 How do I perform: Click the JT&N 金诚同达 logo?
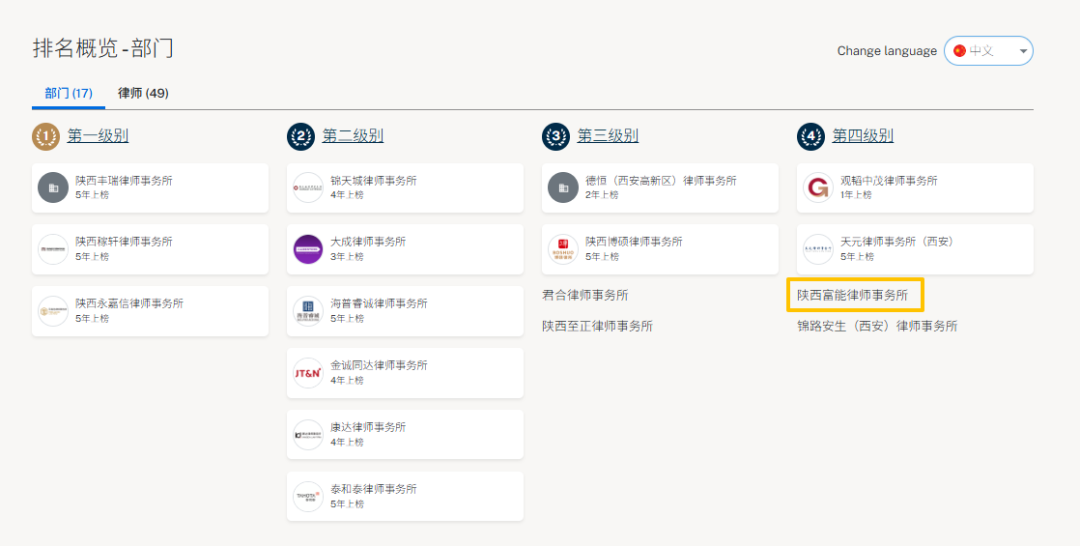(308, 373)
